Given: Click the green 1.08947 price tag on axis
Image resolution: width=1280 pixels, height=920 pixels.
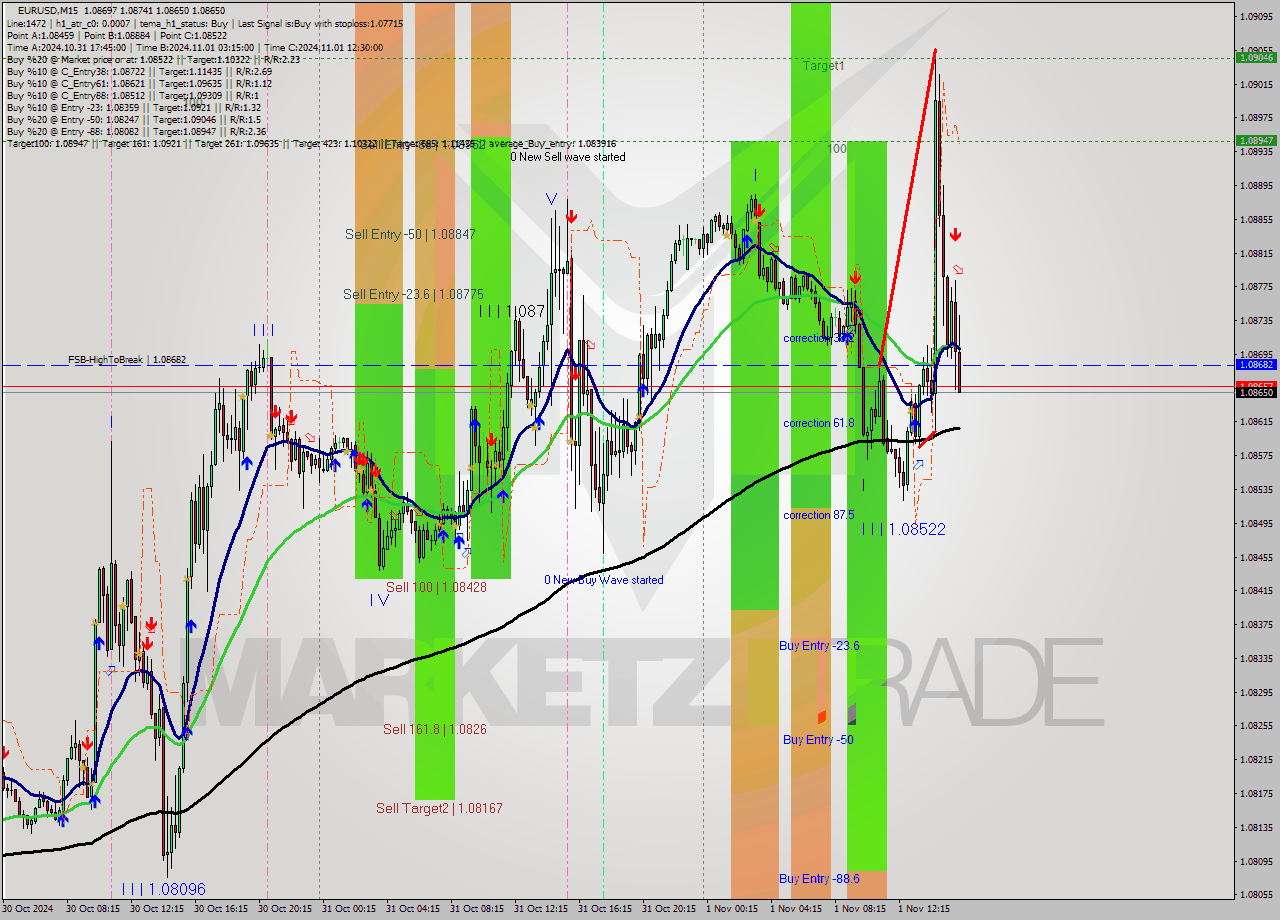Looking at the screenshot, I should 1256,141.
